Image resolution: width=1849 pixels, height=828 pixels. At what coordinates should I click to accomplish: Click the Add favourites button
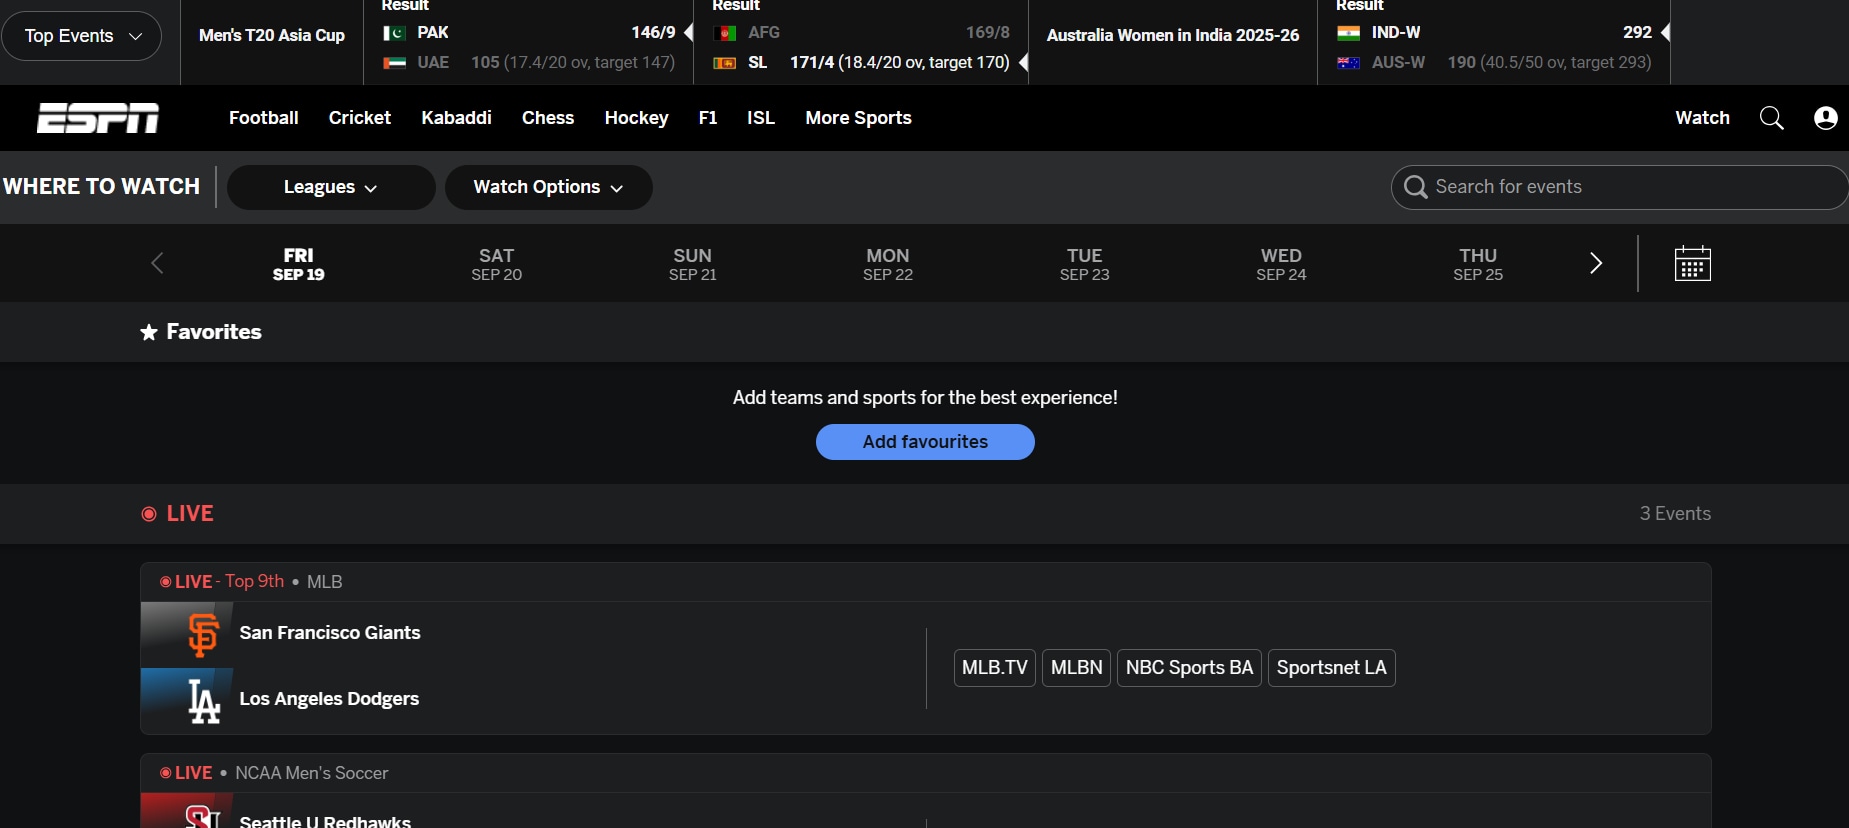click(x=925, y=442)
